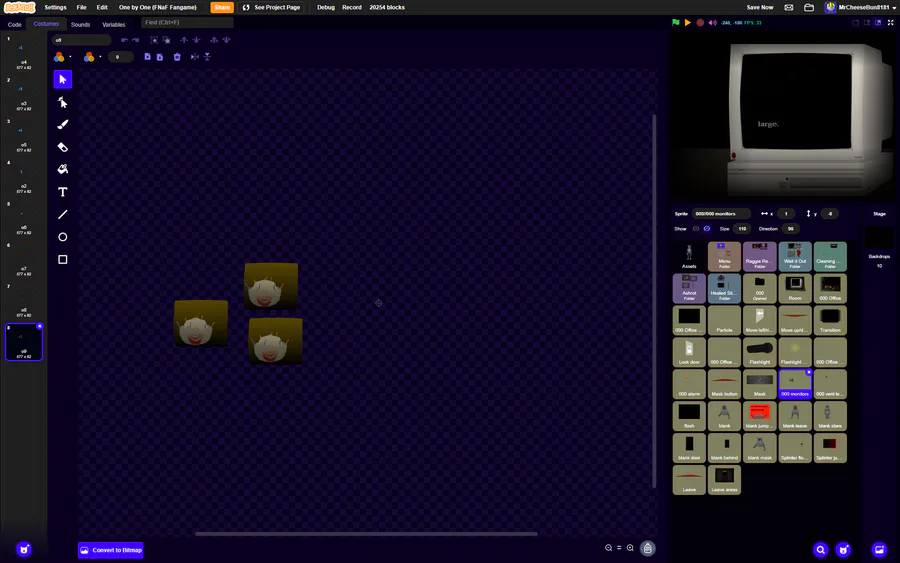Screen dimensions: 900x563
Task: Open the Ashrot folder
Action: click(x=689, y=288)
